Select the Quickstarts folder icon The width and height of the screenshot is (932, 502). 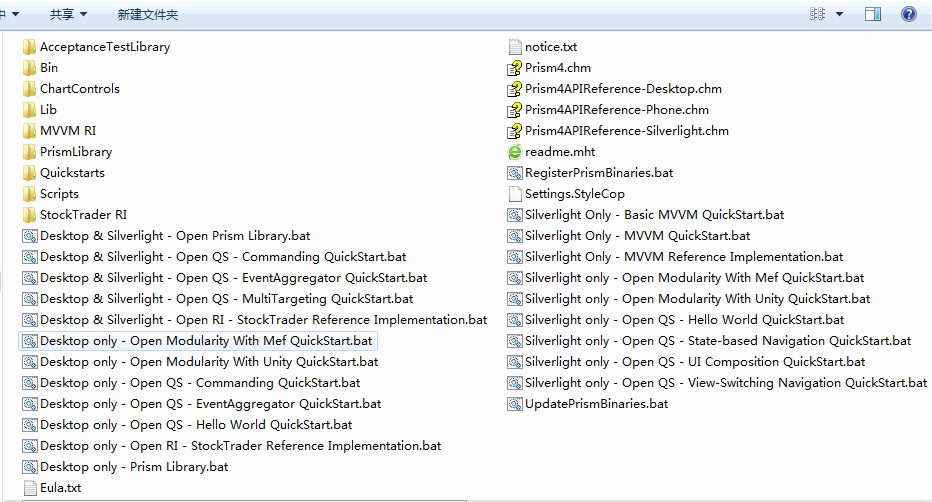coord(29,173)
